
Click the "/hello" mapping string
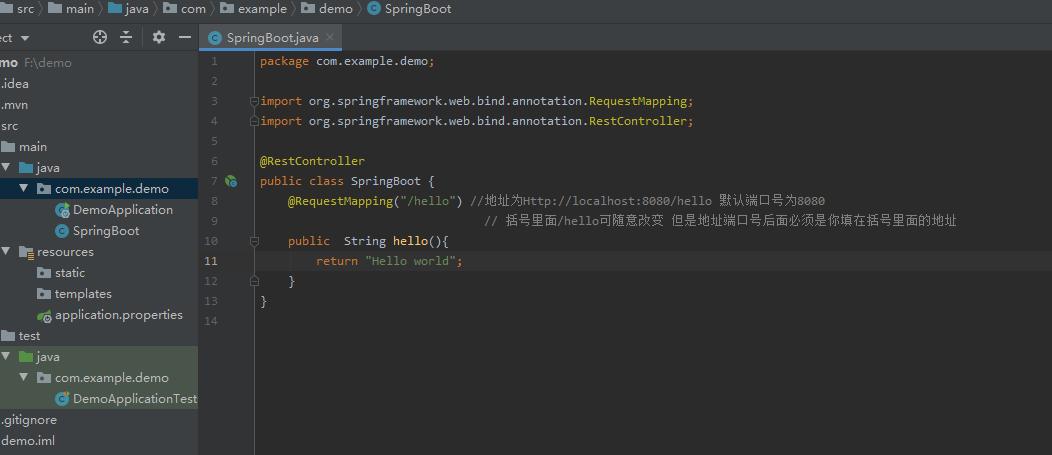[x=428, y=201]
